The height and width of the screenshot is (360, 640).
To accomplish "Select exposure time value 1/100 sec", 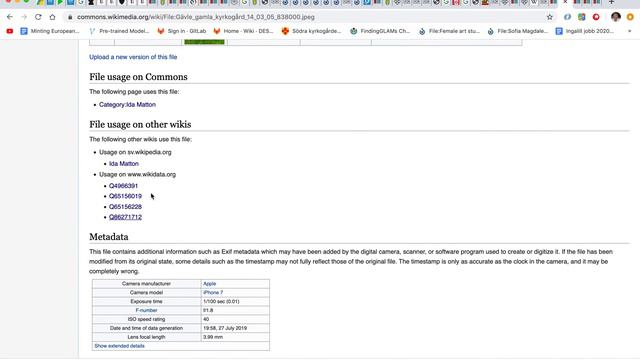I will [221, 302].
